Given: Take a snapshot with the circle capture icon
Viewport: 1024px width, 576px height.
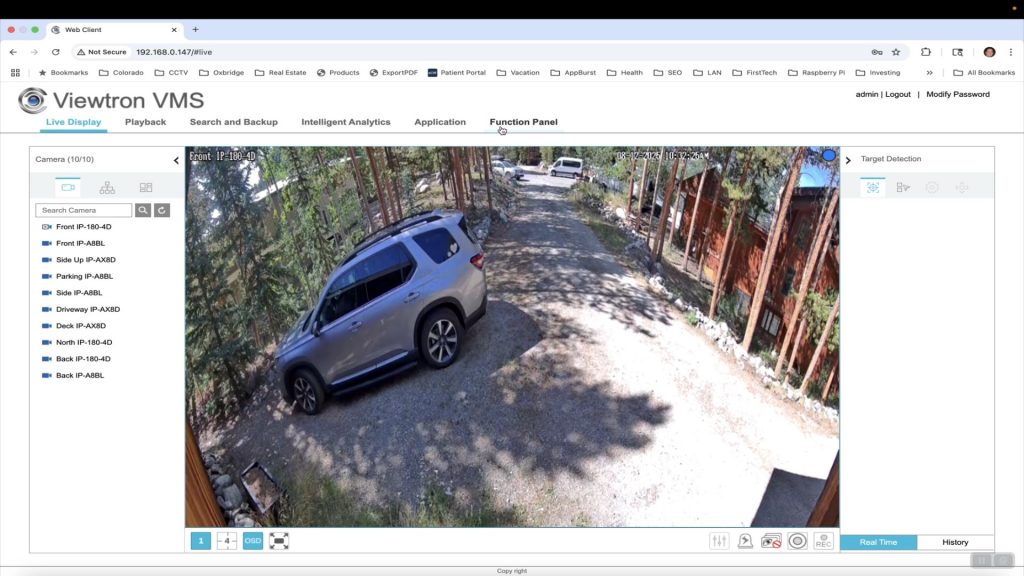Looking at the screenshot, I should click(x=797, y=541).
